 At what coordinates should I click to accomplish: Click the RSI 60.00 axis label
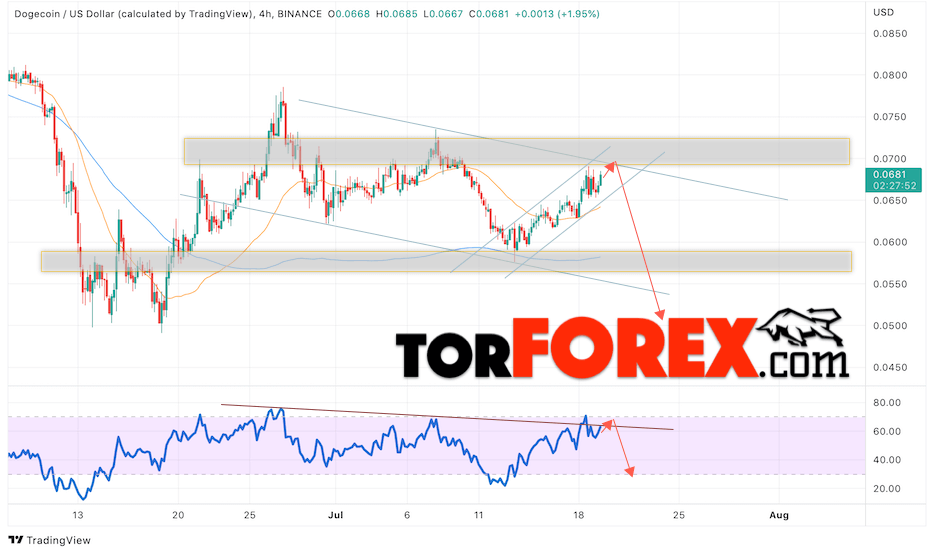887,432
